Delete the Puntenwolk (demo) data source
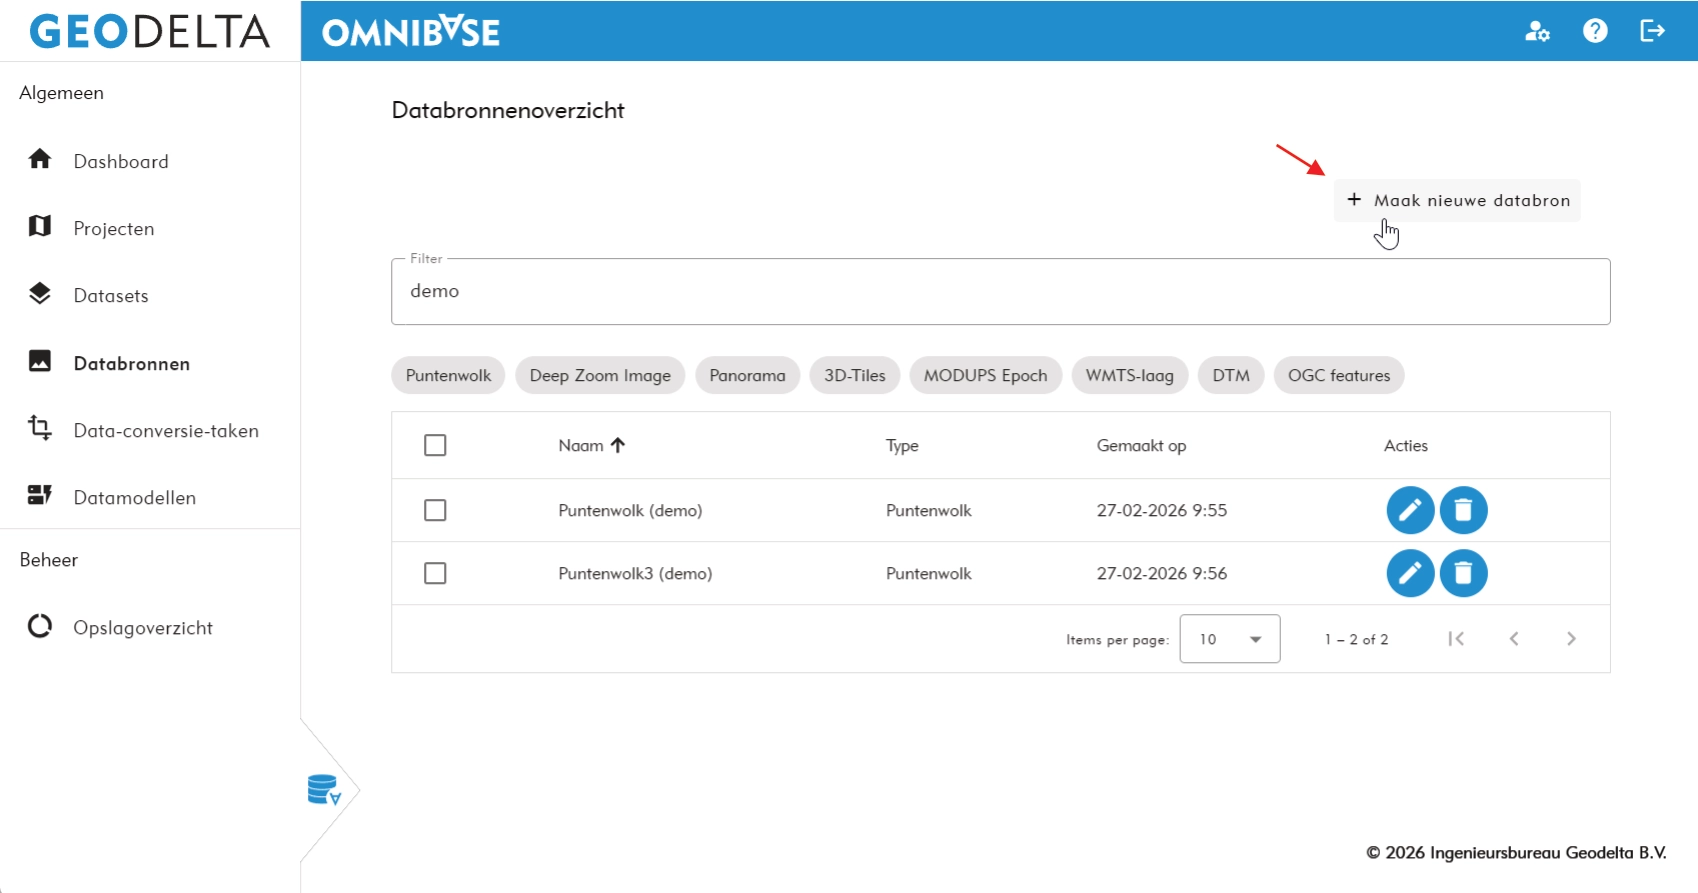 [x=1463, y=510]
